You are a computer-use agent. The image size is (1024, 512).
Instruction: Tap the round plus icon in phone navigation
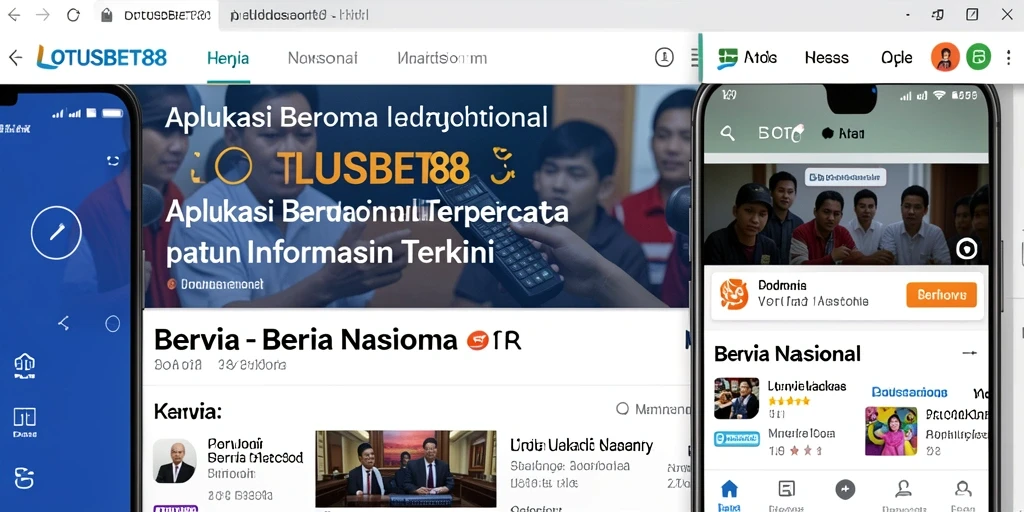click(845, 489)
